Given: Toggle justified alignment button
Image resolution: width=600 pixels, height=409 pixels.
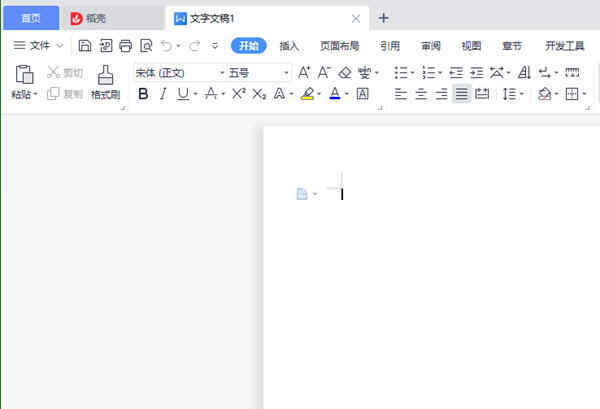Looking at the screenshot, I should 461,94.
